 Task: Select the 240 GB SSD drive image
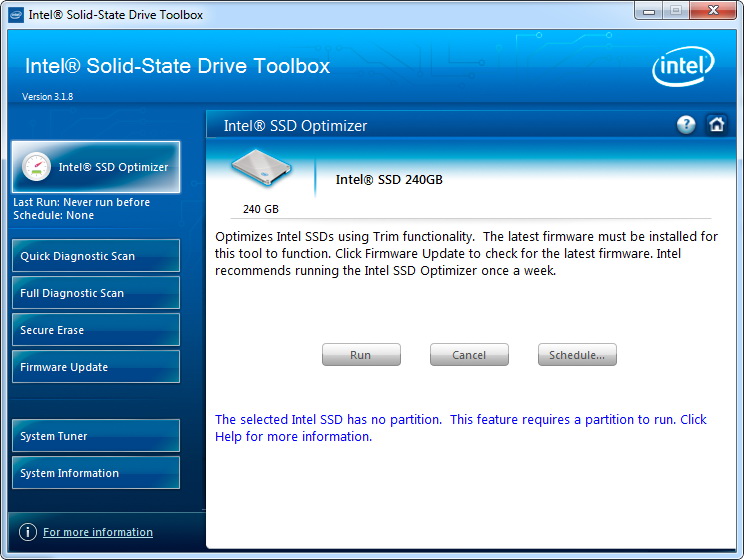click(261, 167)
